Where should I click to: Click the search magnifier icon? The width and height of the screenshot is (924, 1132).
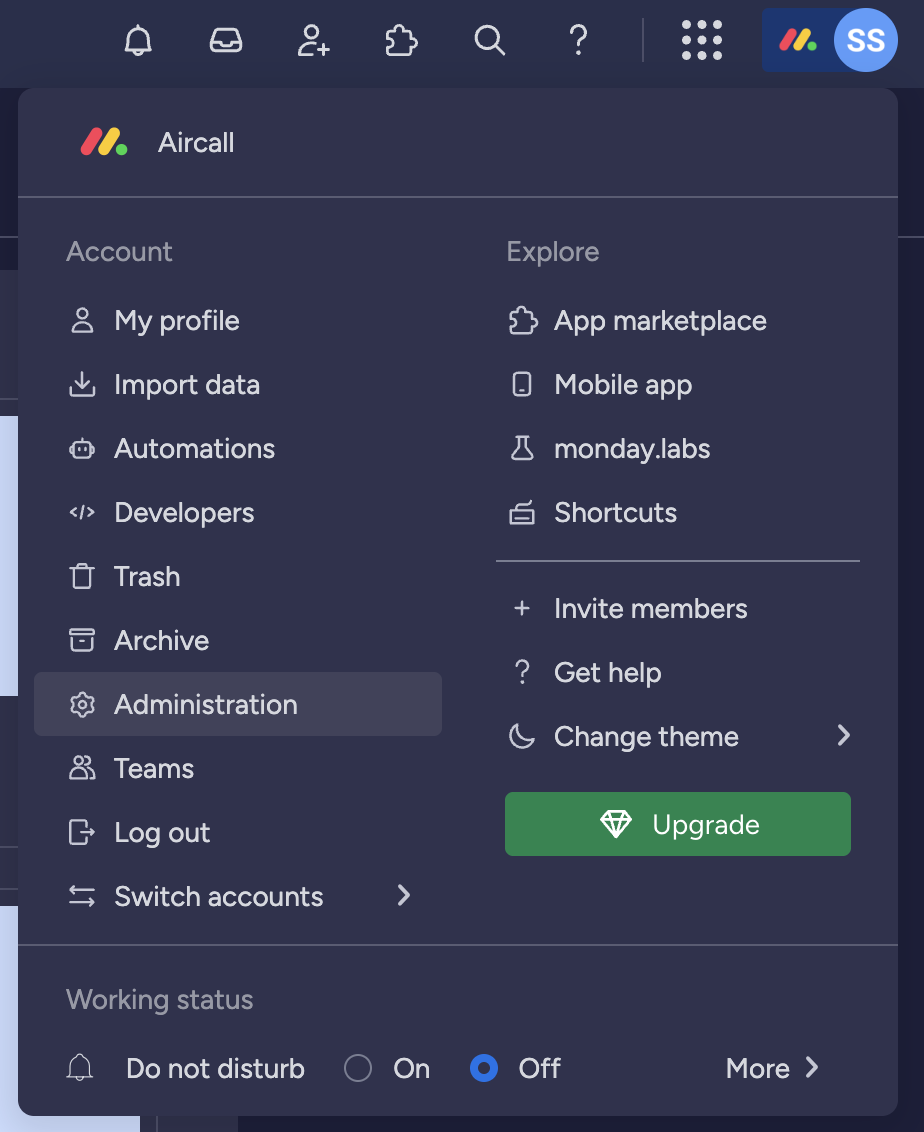489,40
